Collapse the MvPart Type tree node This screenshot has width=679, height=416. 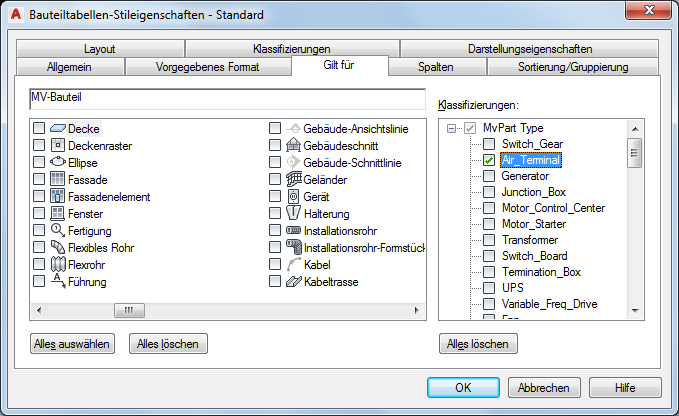coord(451,128)
